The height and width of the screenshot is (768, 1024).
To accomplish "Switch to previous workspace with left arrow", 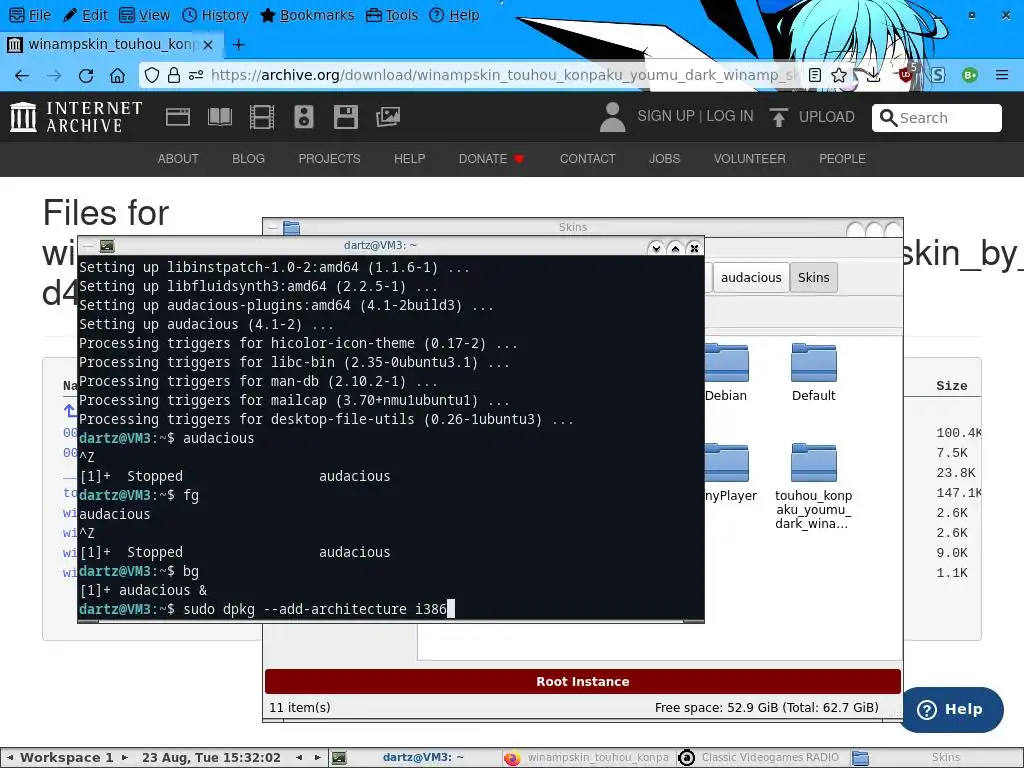I will (x=10, y=758).
